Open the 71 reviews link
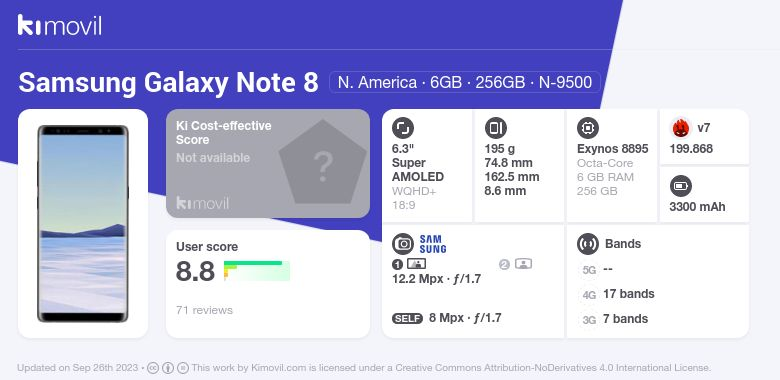 (204, 310)
